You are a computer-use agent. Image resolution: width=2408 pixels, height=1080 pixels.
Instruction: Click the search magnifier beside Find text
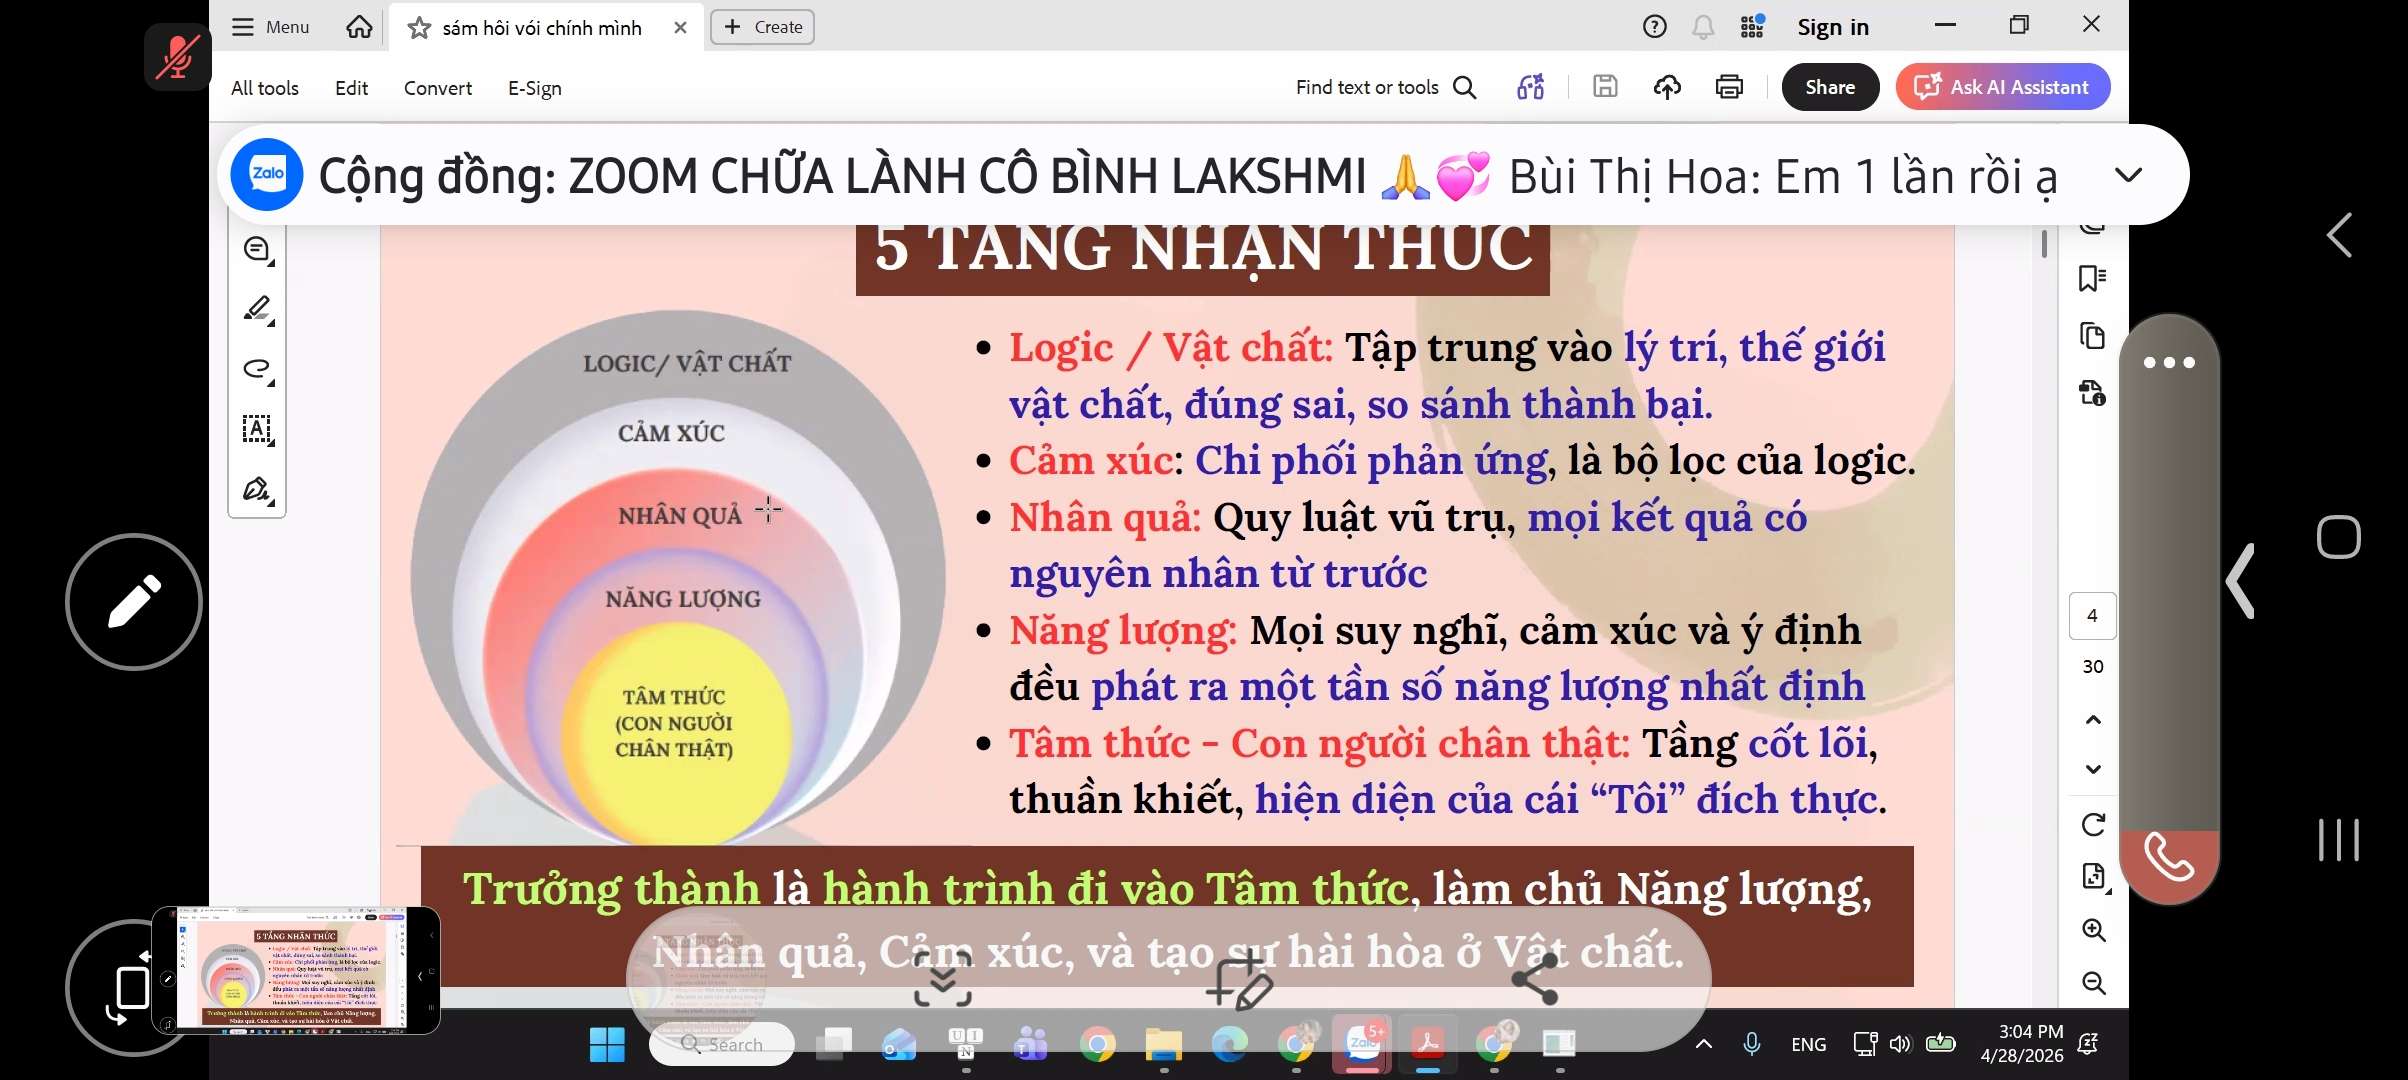1465,88
